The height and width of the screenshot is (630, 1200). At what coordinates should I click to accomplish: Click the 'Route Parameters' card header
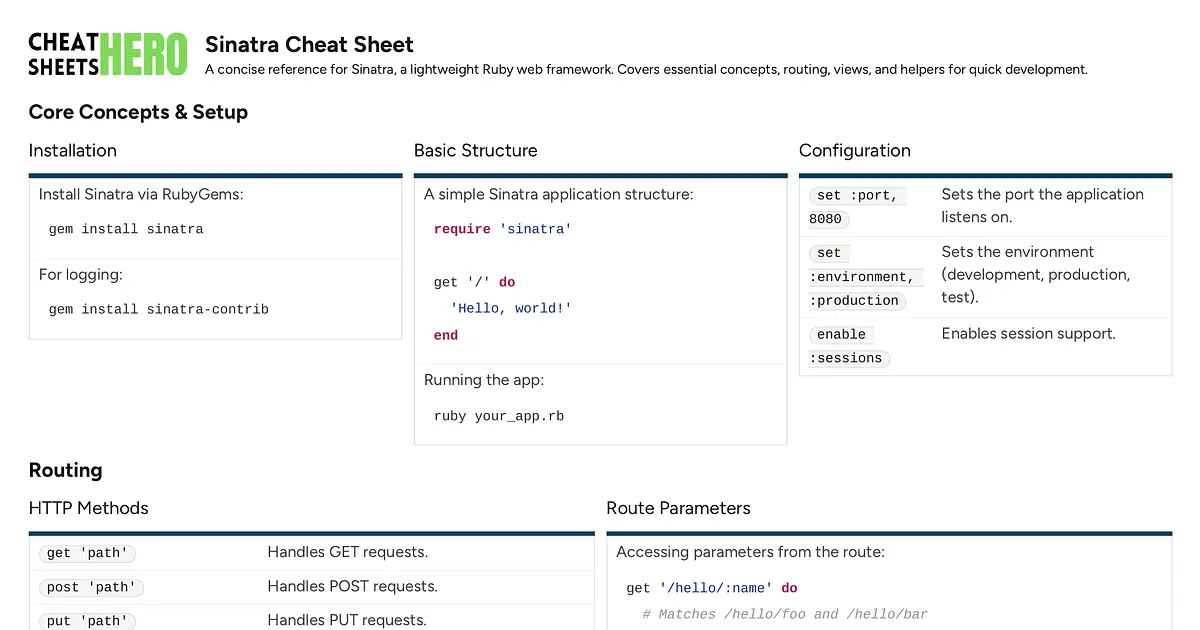[x=679, y=508]
